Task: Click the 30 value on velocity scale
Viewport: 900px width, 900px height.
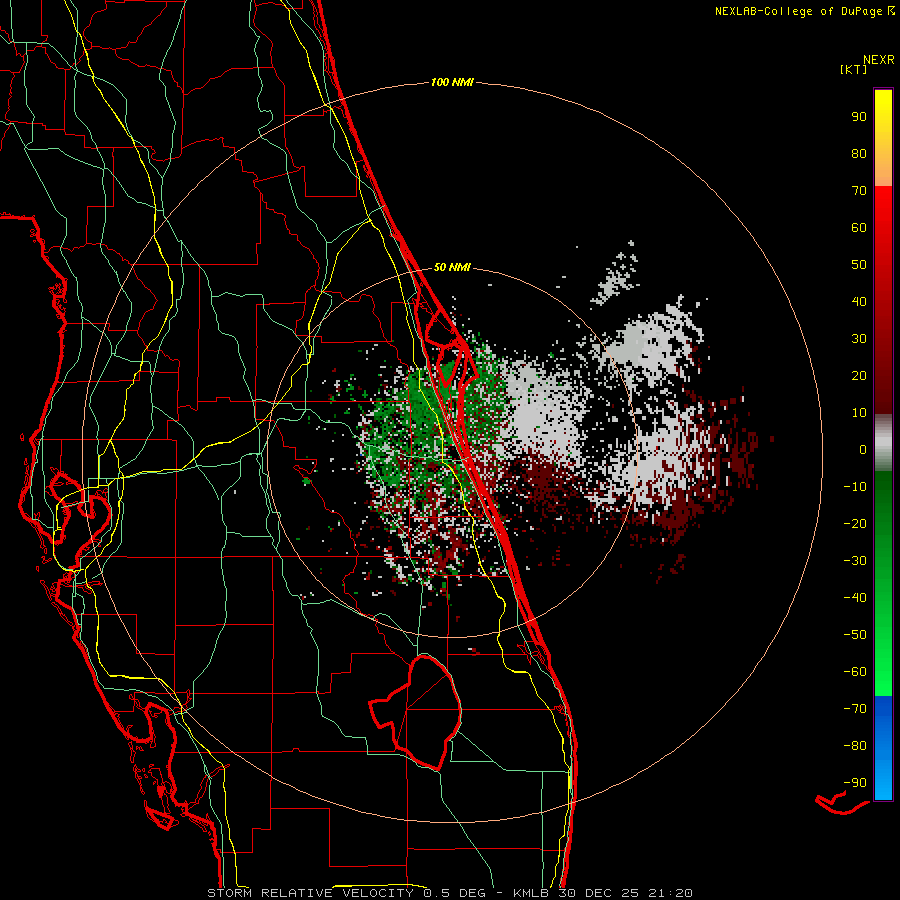Action: click(x=859, y=339)
